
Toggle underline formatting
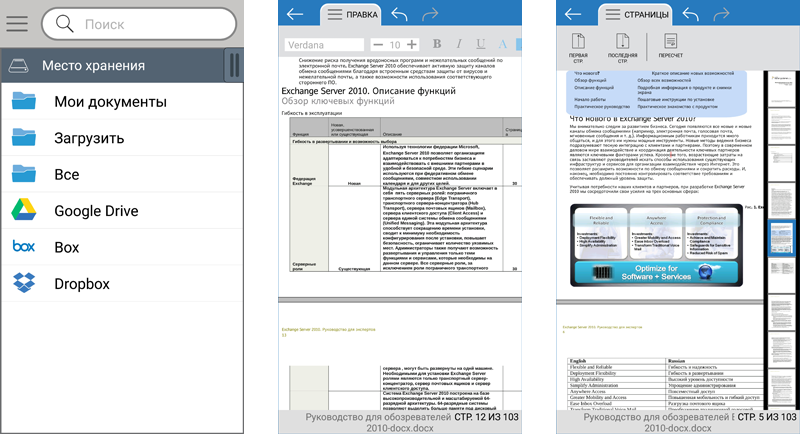point(481,44)
